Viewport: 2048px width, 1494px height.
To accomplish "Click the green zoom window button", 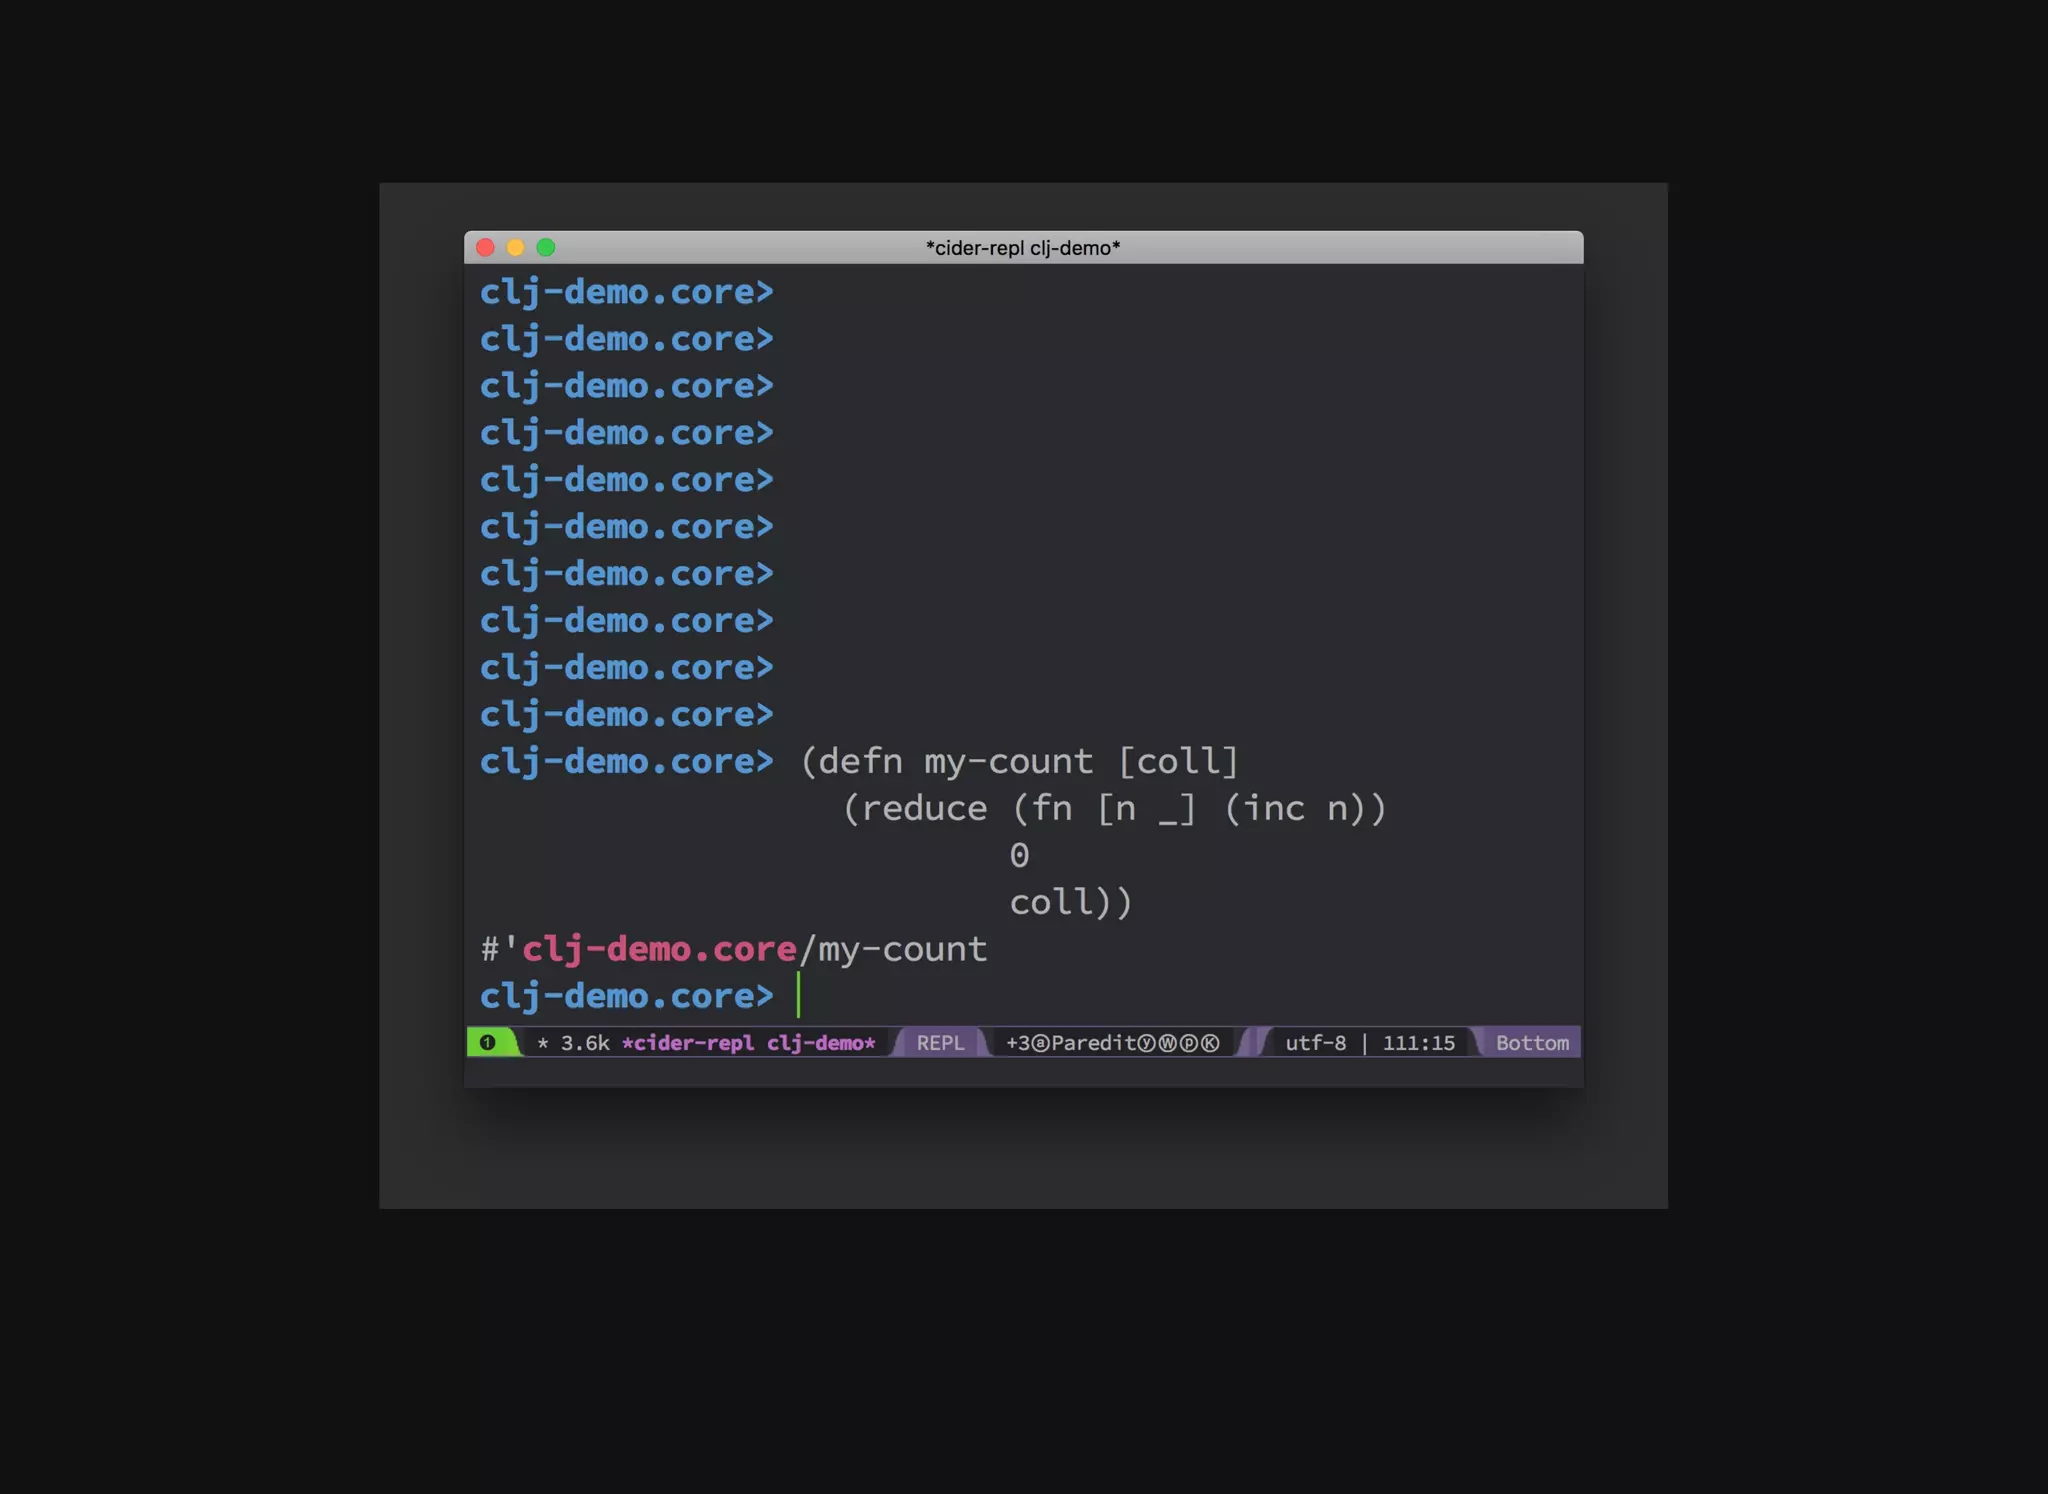I will (x=546, y=247).
